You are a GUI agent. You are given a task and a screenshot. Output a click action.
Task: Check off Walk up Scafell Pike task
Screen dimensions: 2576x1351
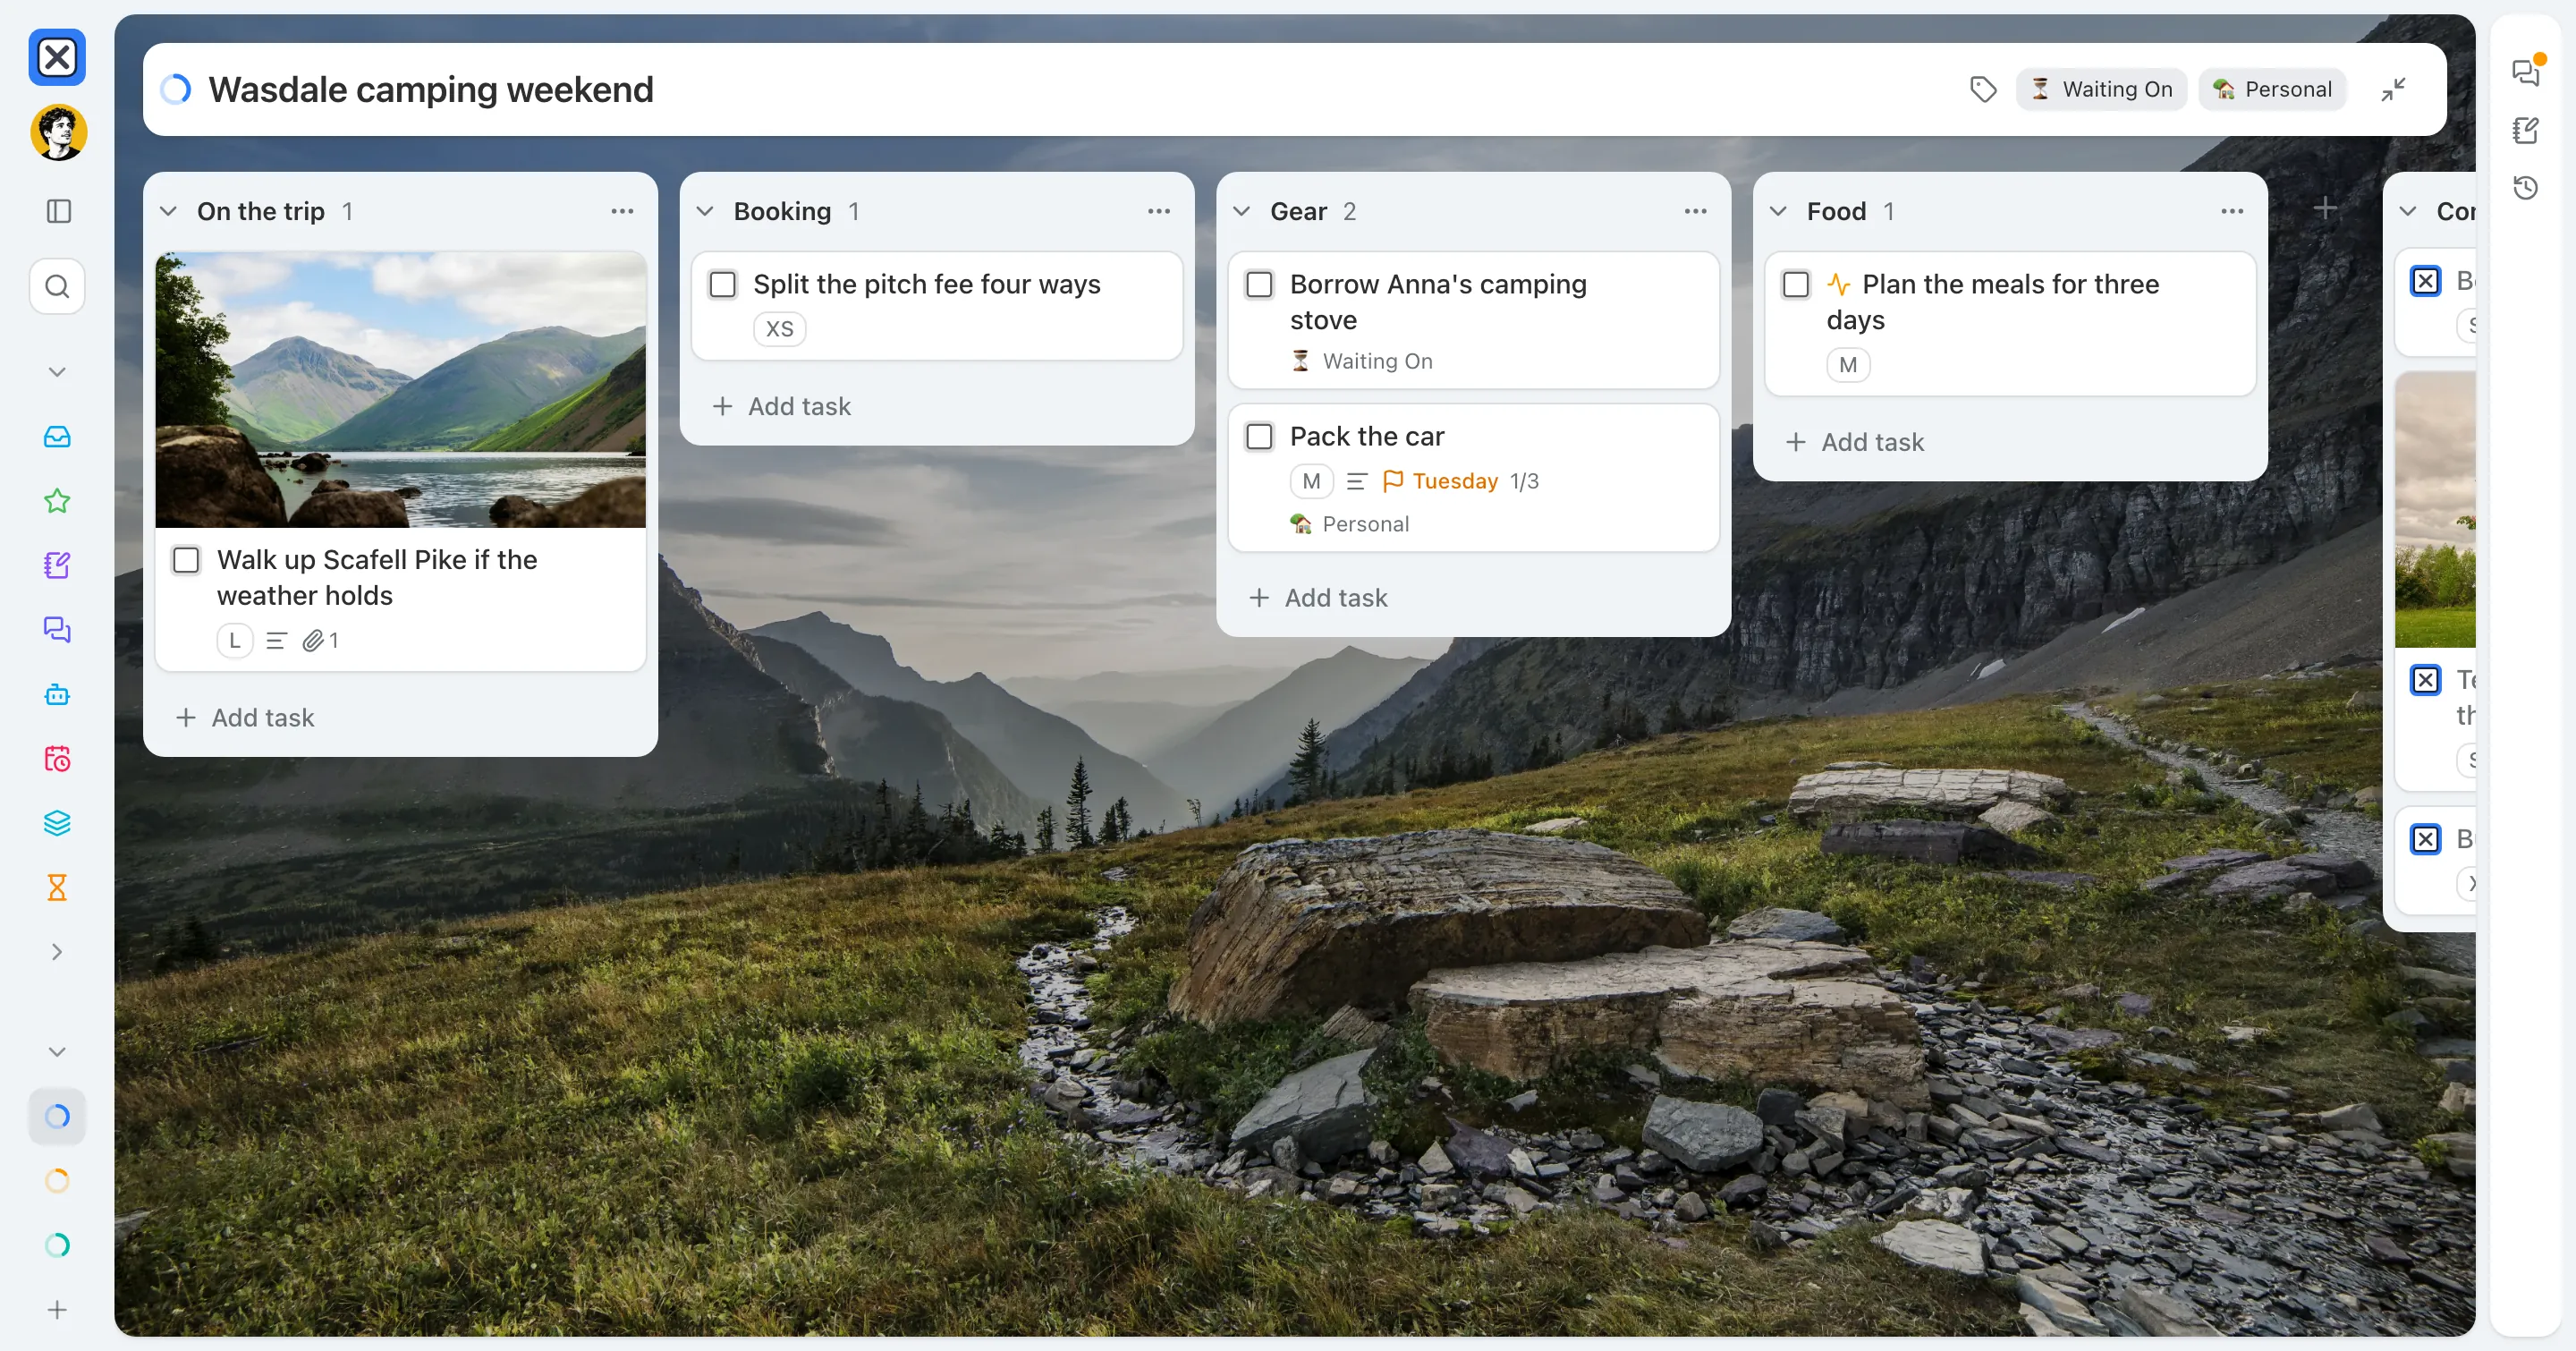coord(186,560)
